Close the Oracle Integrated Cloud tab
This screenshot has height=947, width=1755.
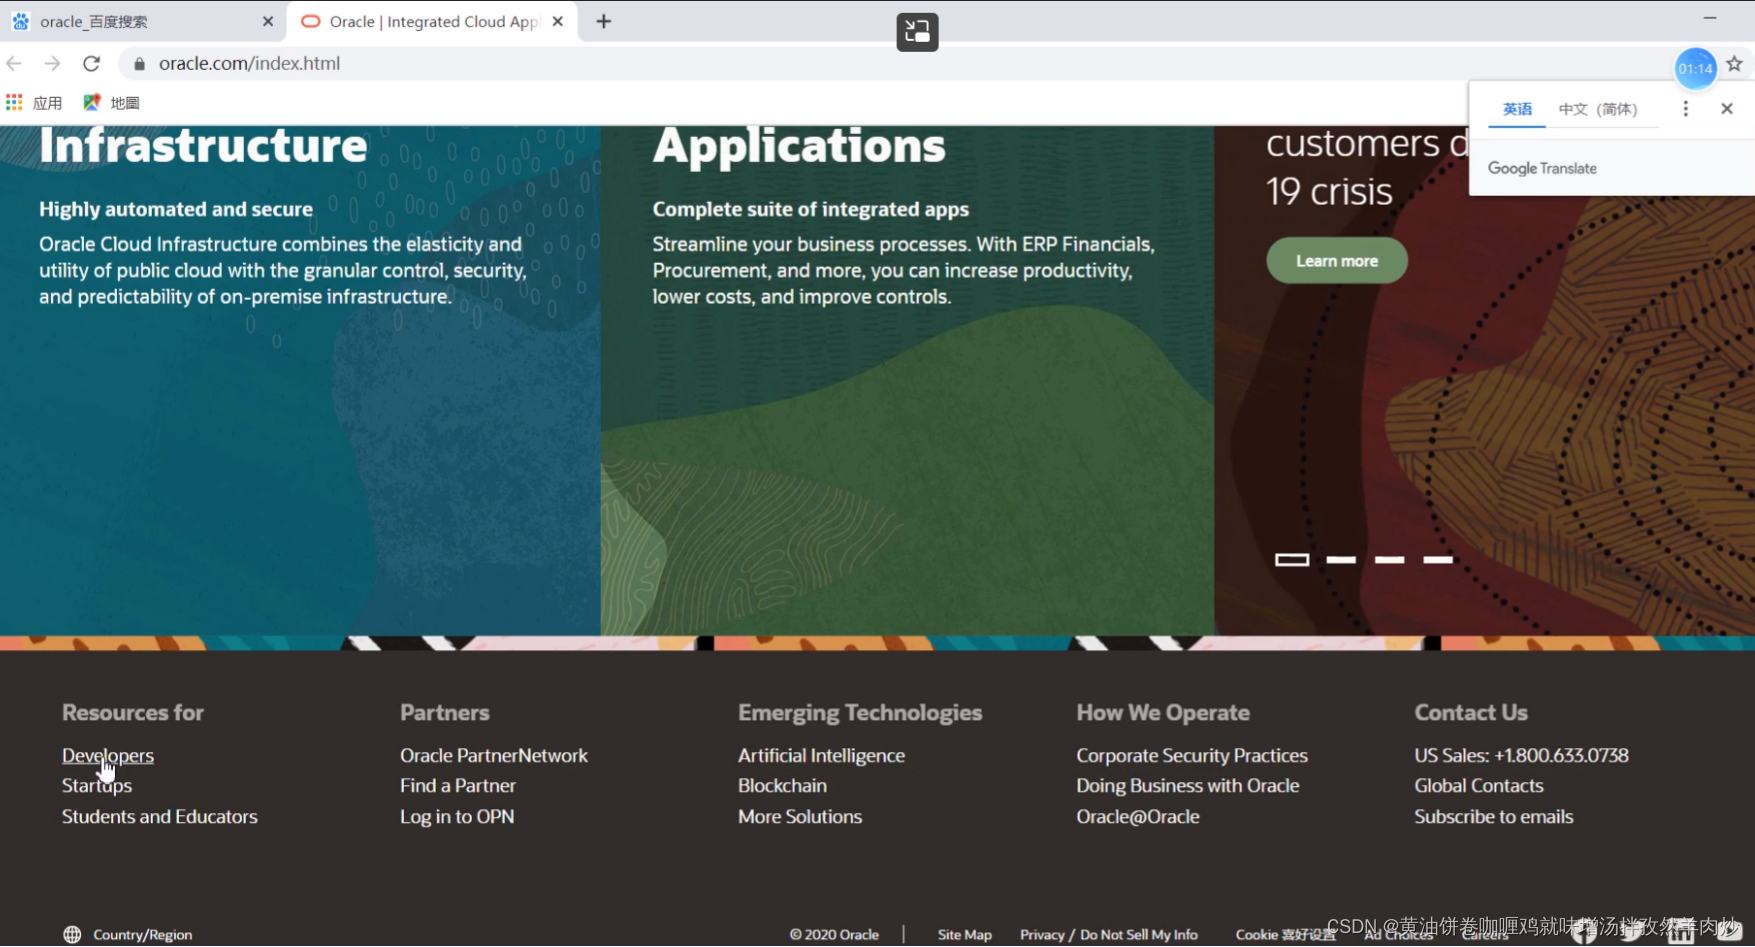[558, 21]
